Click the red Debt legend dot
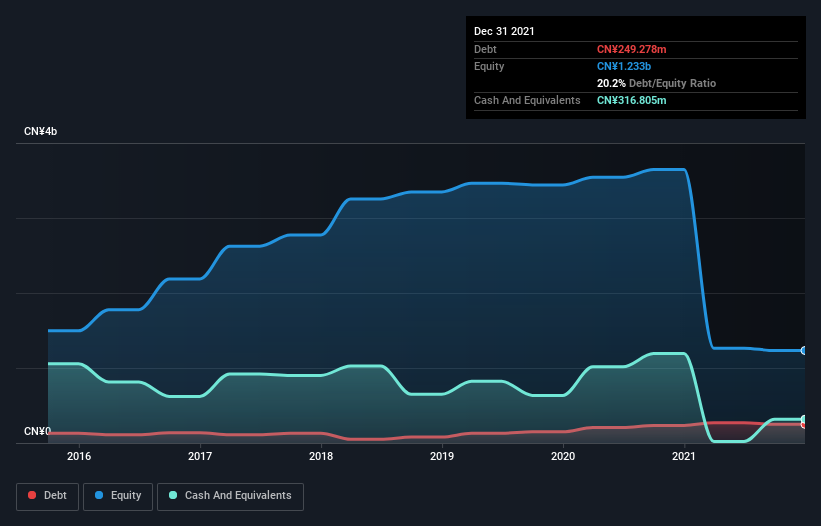The image size is (821, 526). (x=32, y=495)
